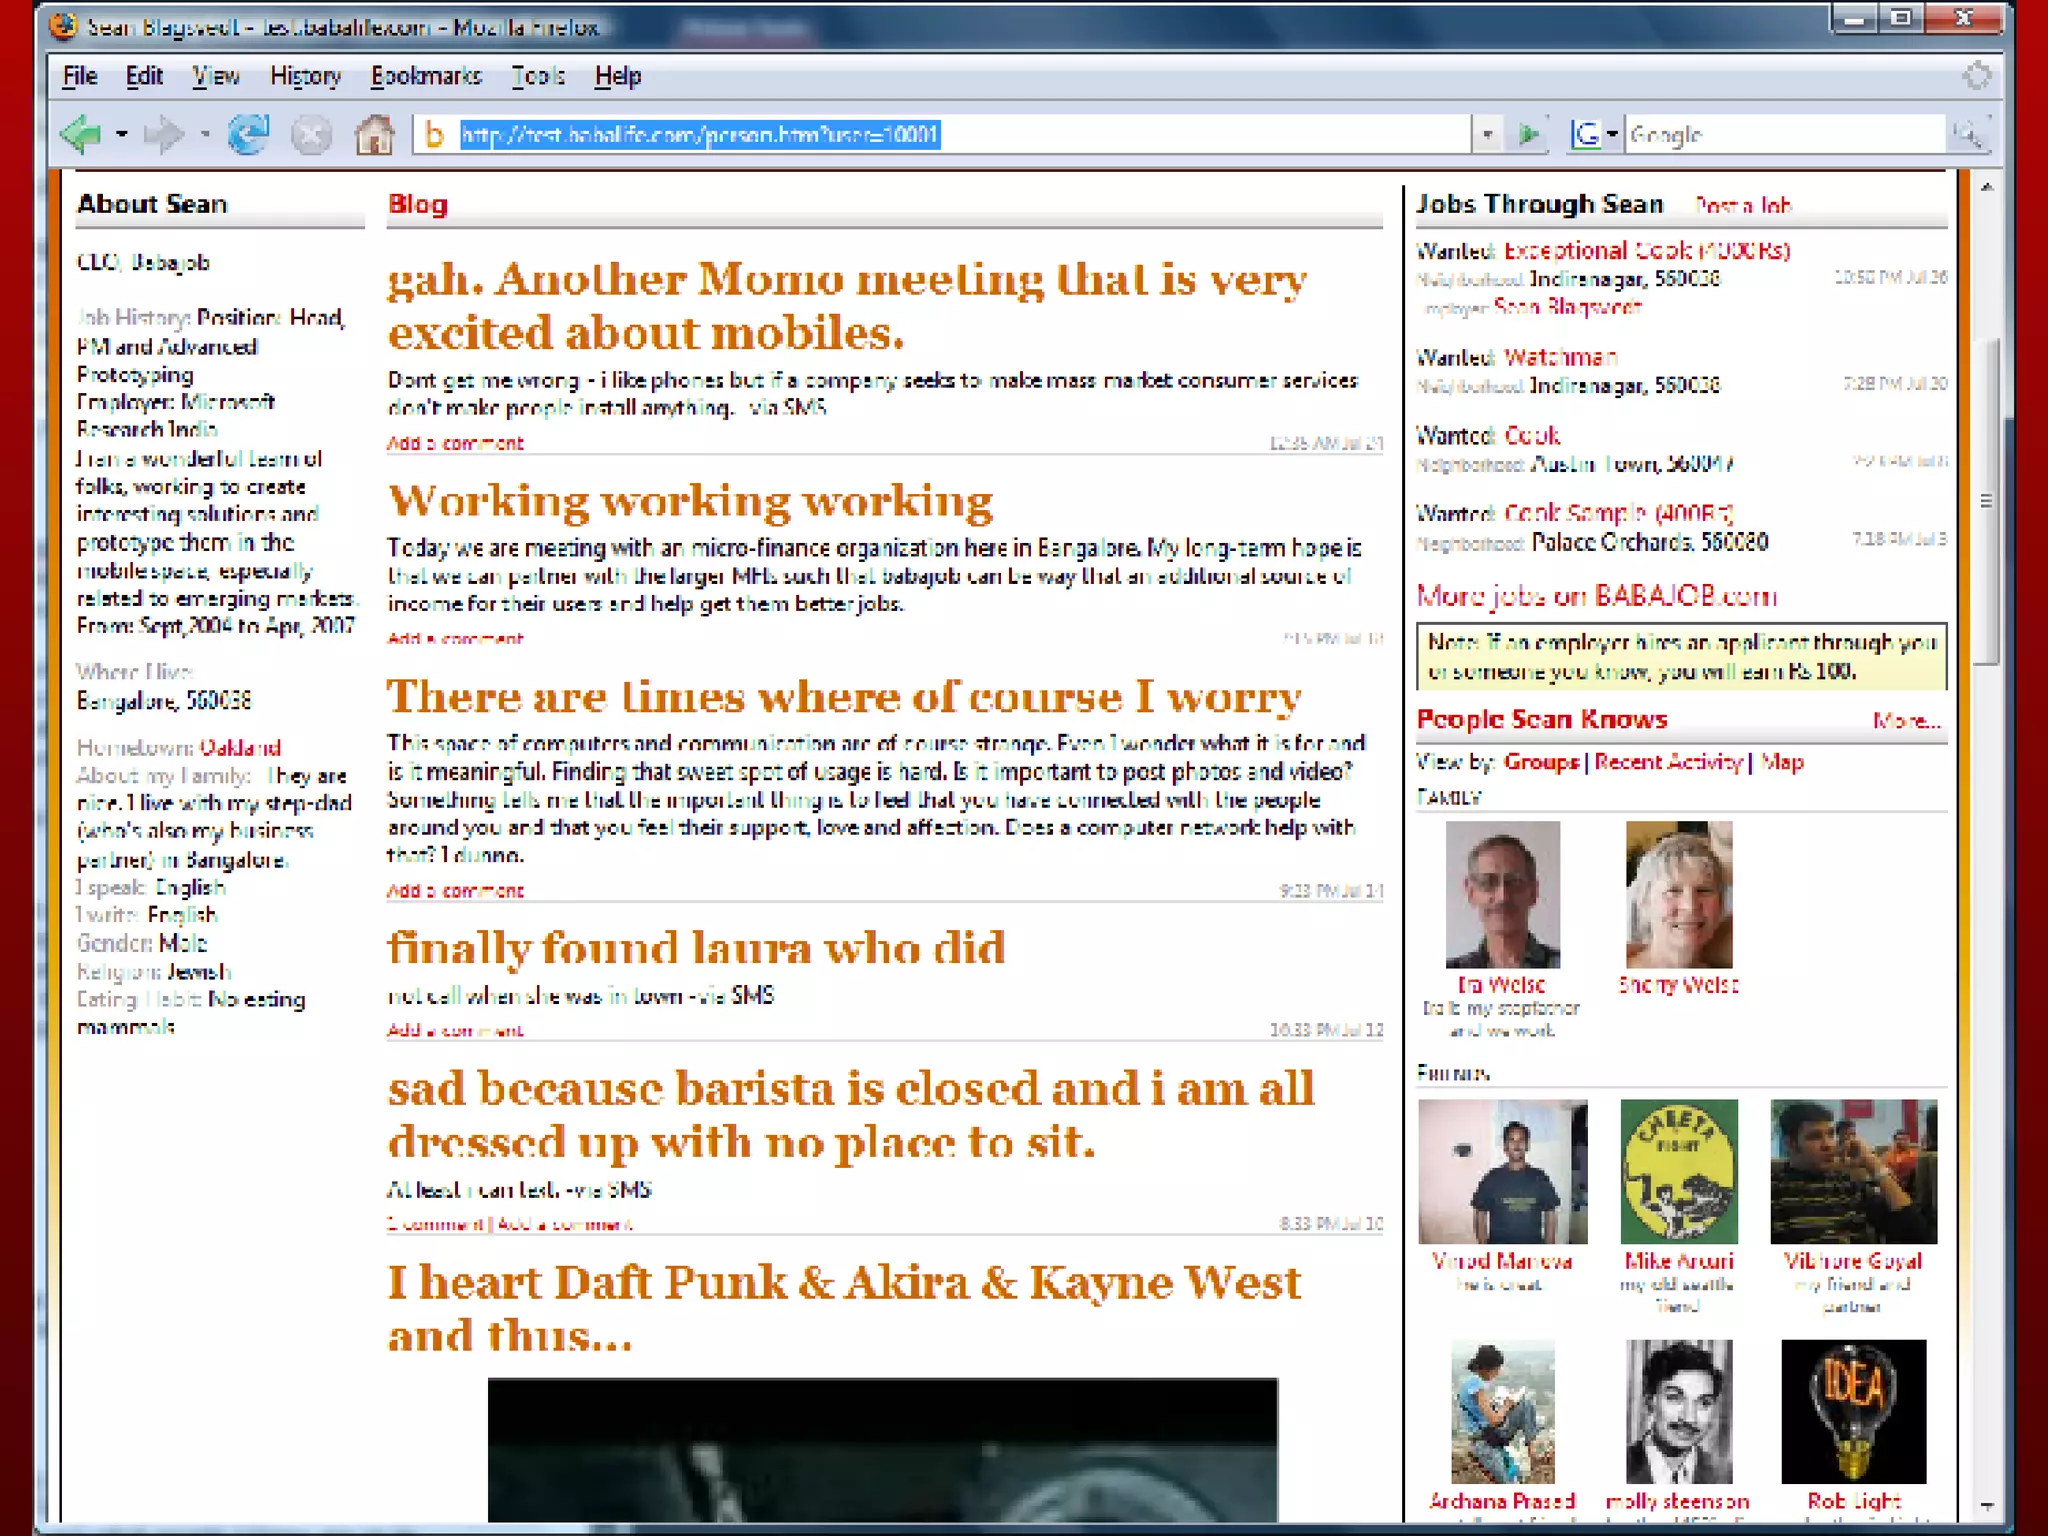Click More jobs on BABAJOB.com link
Screen dimensions: 2048x1536
click(x=1596, y=596)
